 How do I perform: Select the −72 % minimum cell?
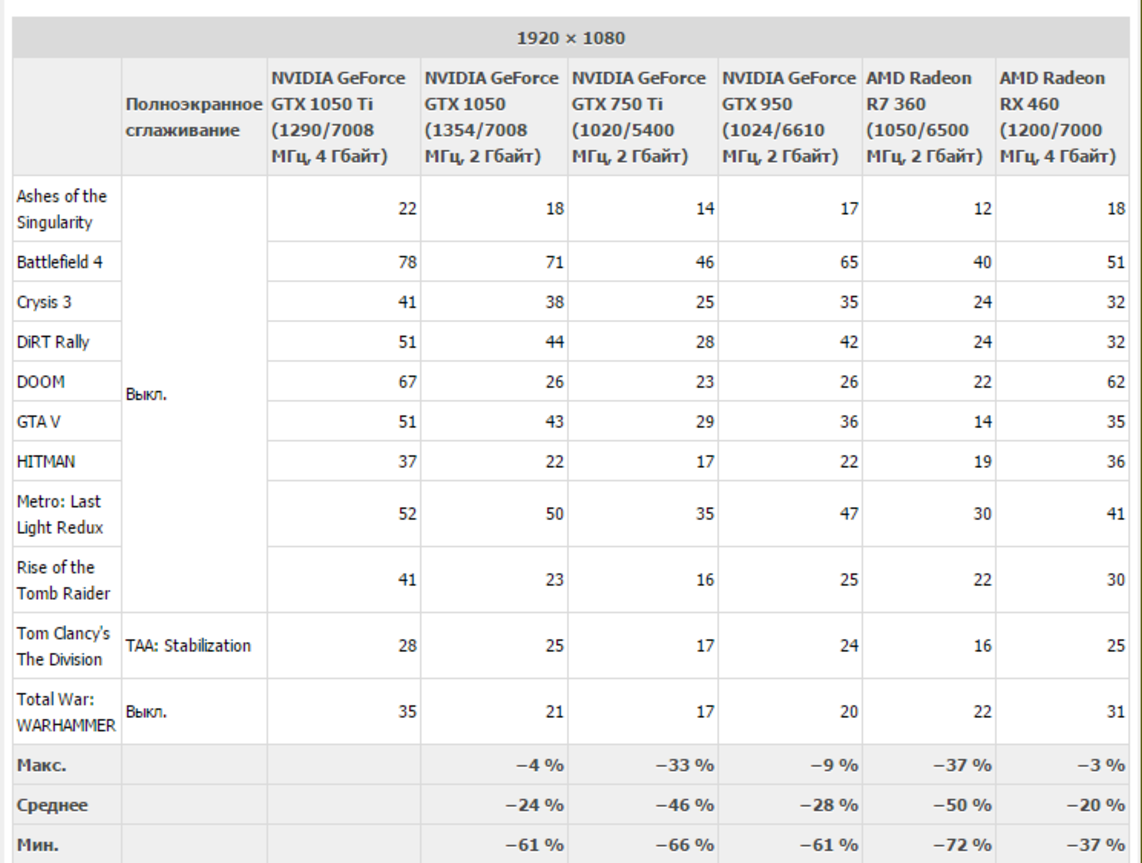click(961, 845)
